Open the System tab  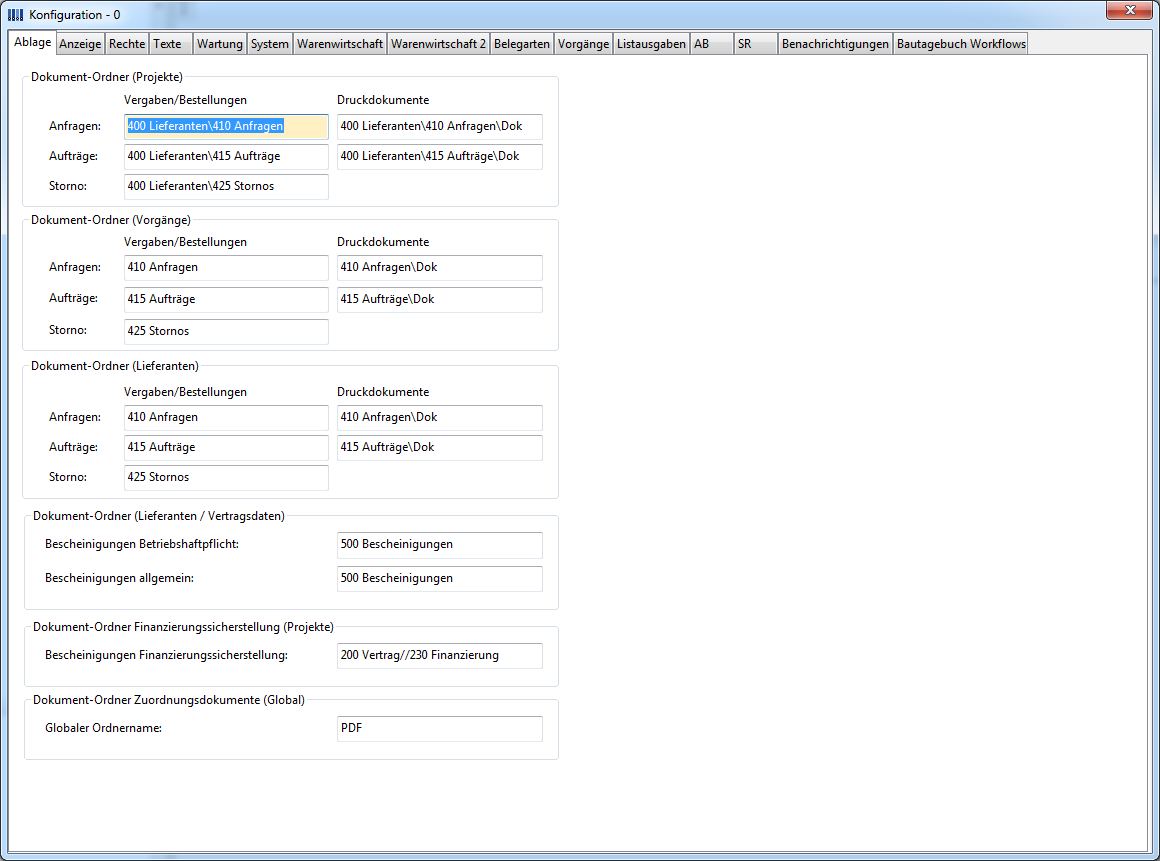269,44
